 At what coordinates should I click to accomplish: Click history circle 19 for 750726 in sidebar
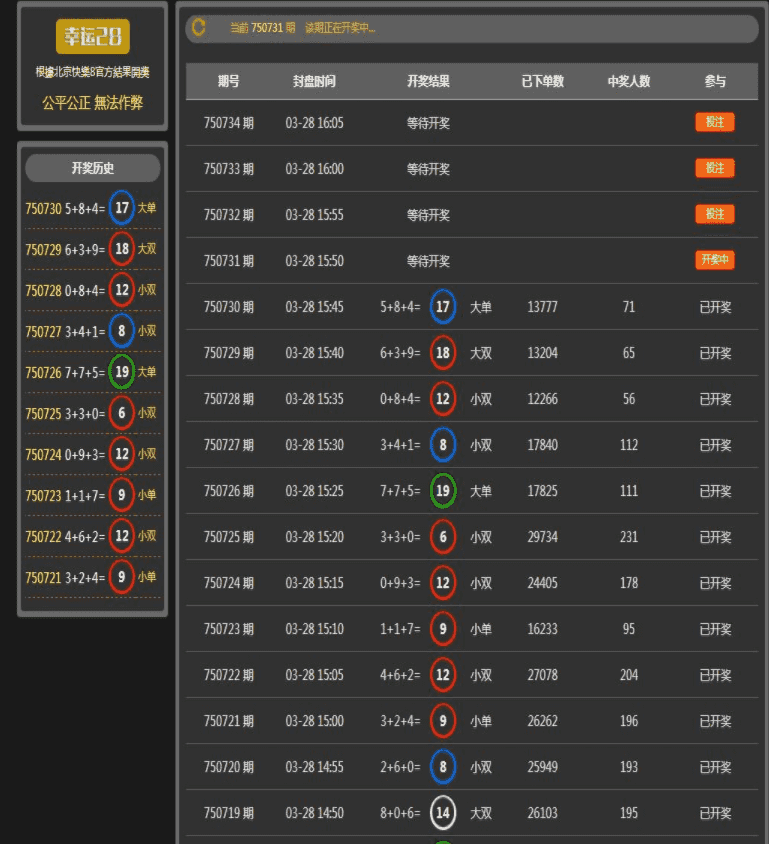[x=122, y=372]
